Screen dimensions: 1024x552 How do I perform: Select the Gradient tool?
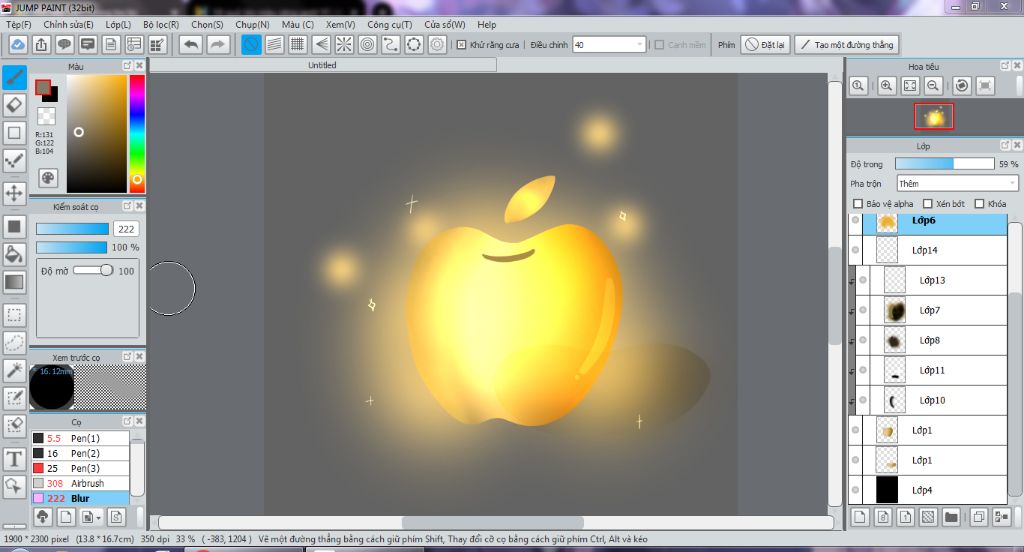point(14,282)
